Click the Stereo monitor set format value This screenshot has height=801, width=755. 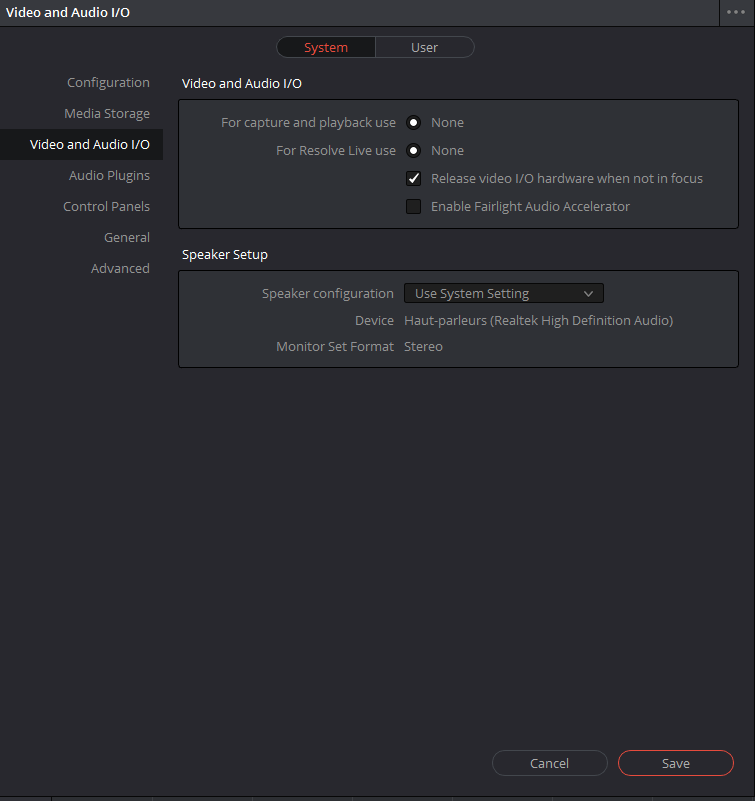tap(423, 347)
